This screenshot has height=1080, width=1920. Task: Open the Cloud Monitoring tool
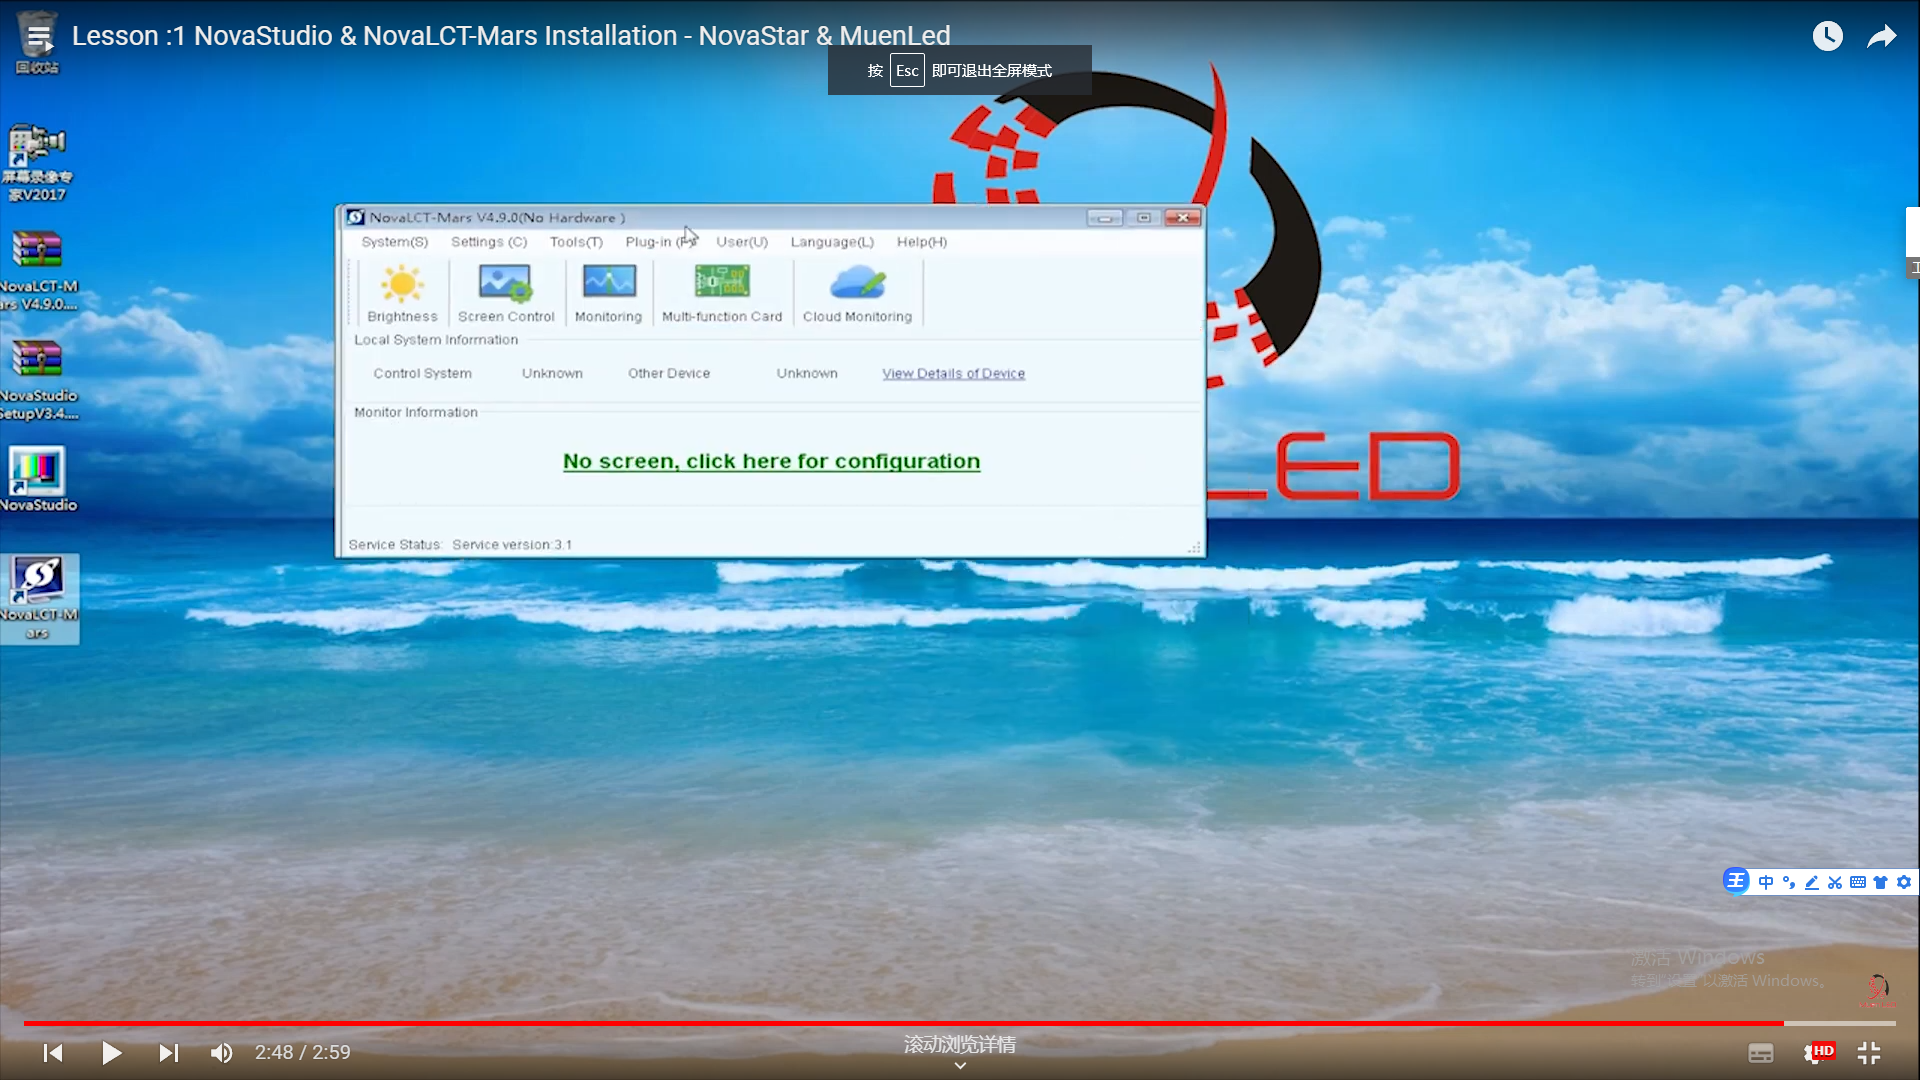857,294
